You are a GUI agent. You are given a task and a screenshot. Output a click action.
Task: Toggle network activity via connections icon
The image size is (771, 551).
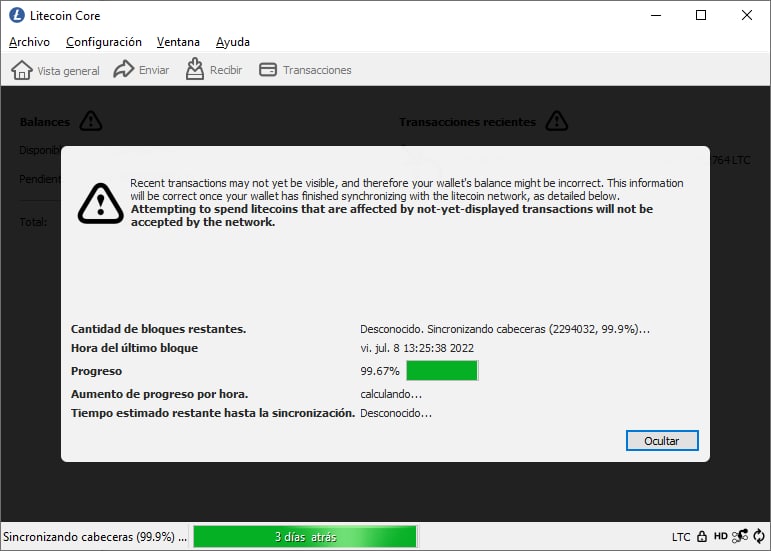pyautogui.click(x=740, y=537)
